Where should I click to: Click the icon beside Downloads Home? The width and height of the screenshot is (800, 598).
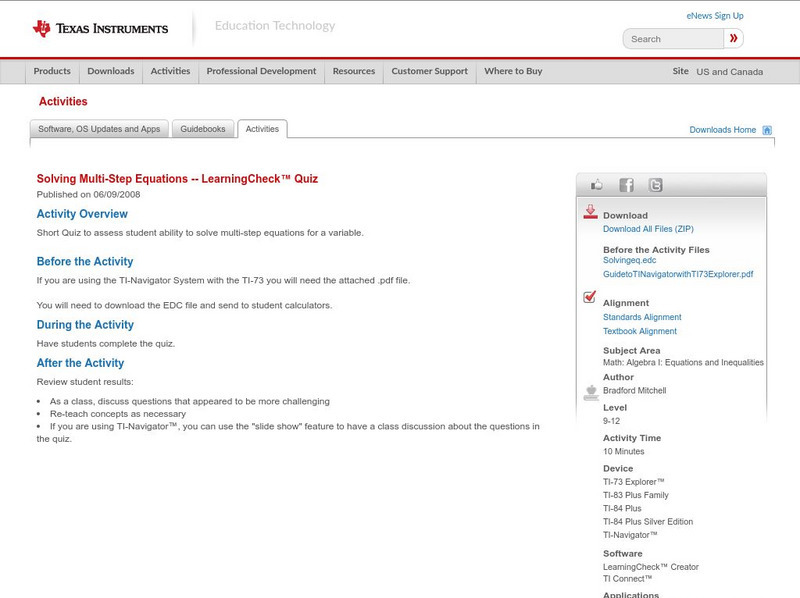coord(766,130)
